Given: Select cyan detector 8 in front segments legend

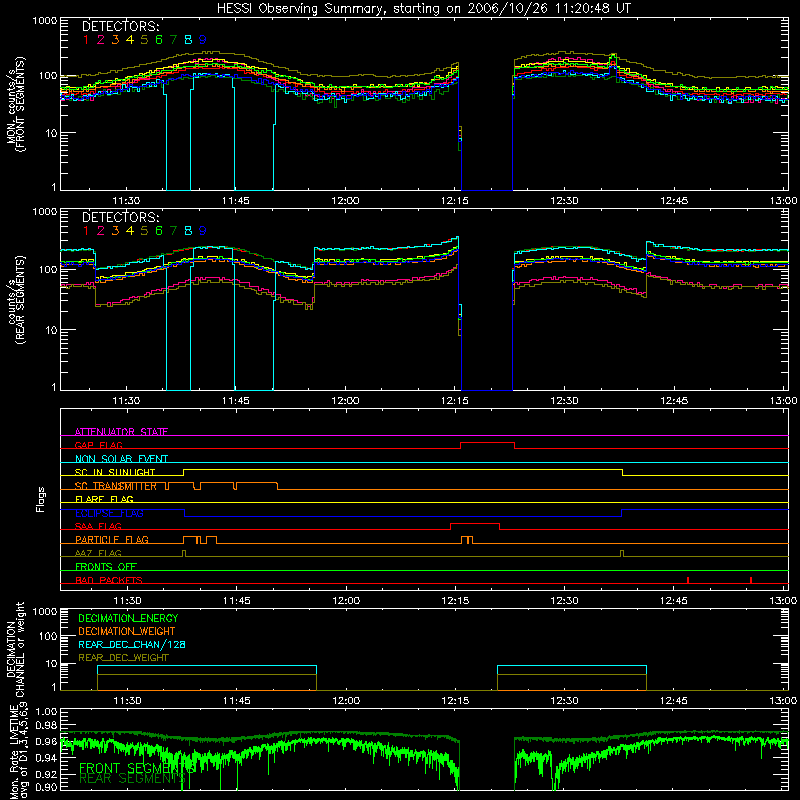Looking at the screenshot, I should (188, 40).
